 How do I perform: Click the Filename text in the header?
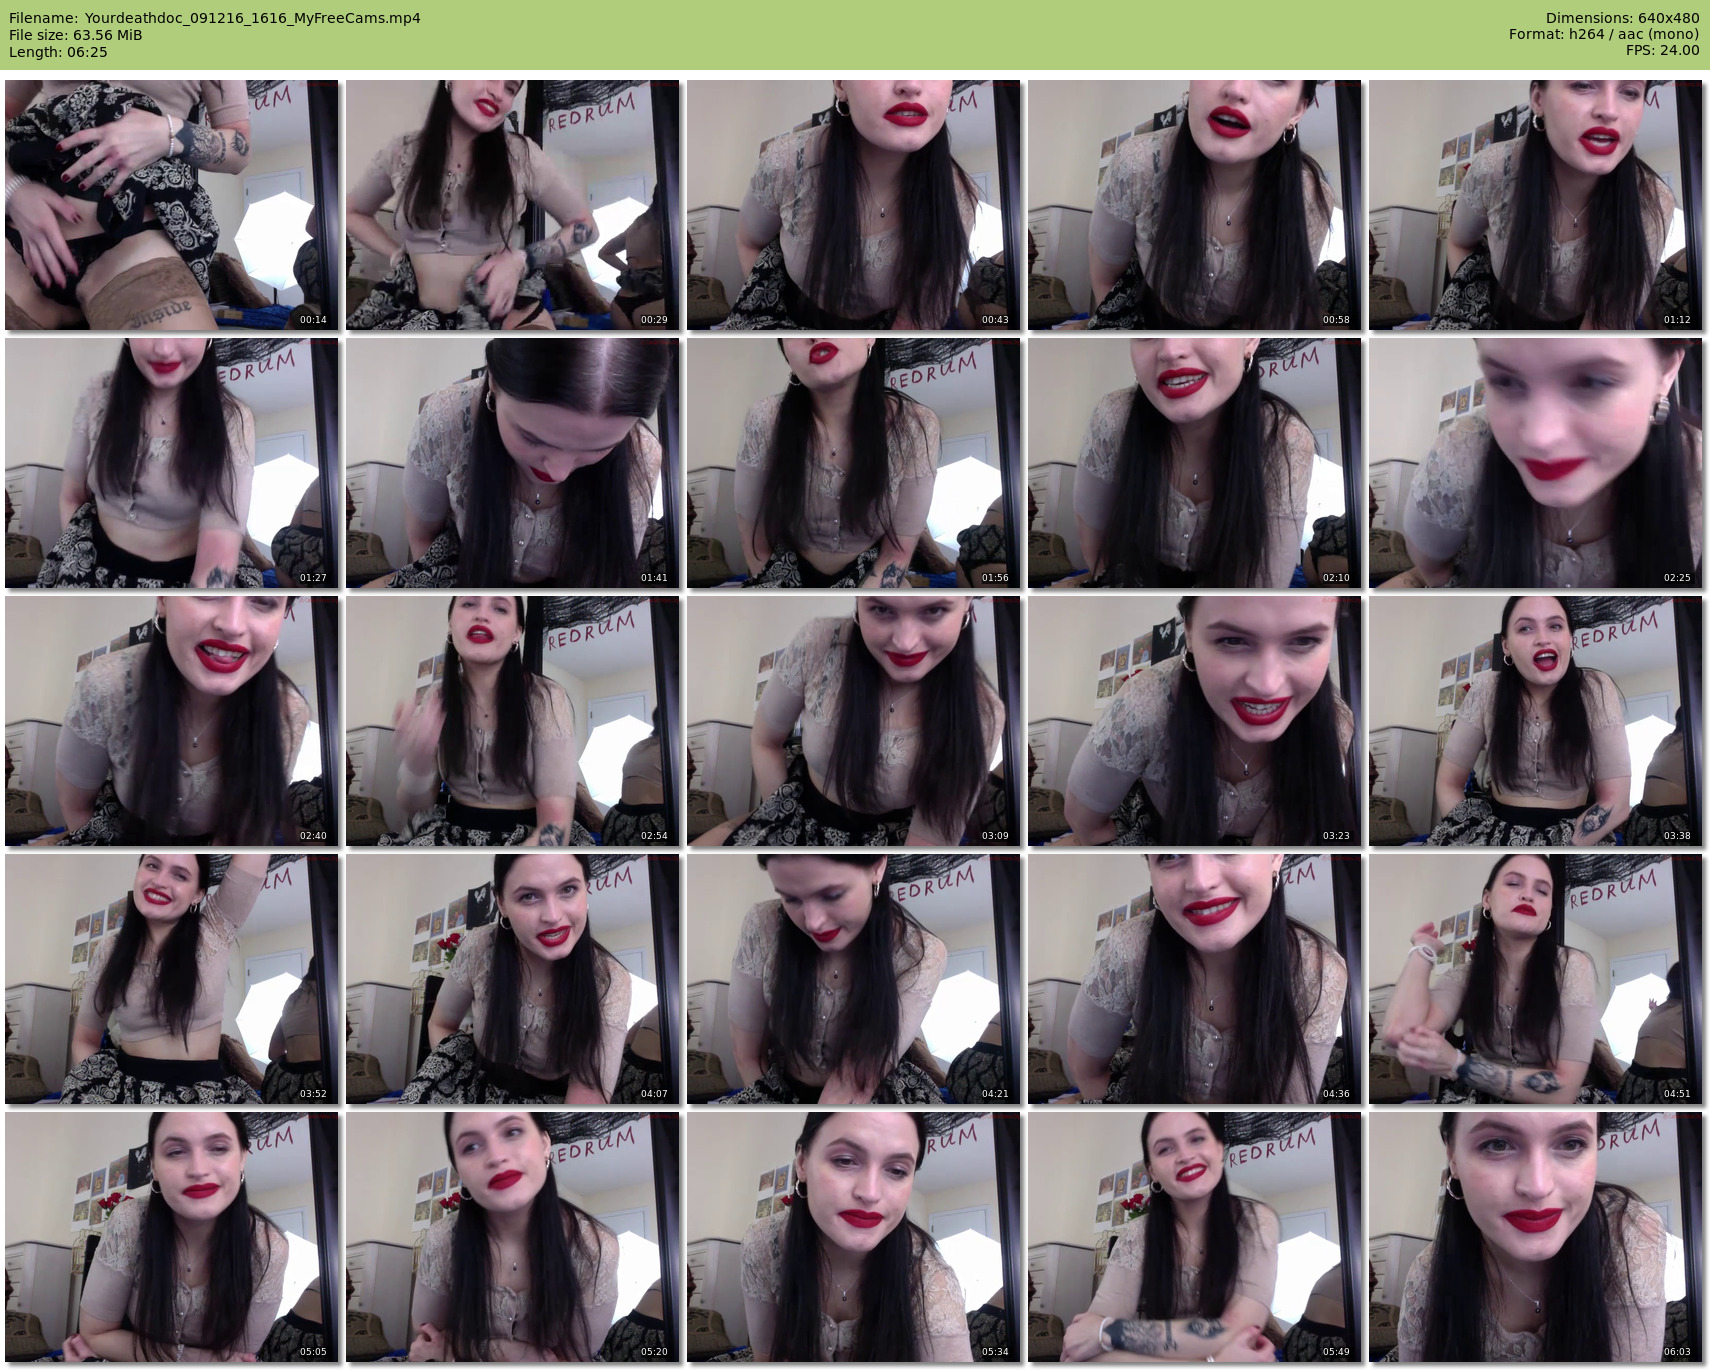pyautogui.click(x=214, y=18)
